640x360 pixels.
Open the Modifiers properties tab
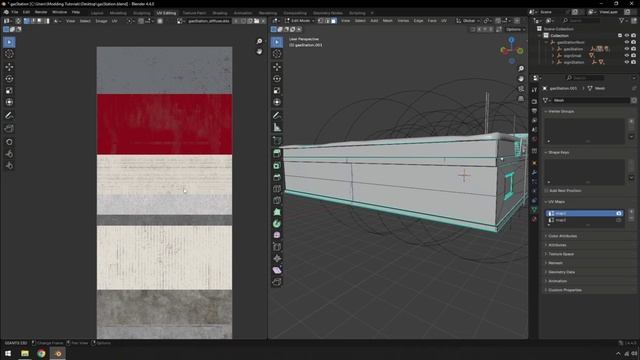534,173
